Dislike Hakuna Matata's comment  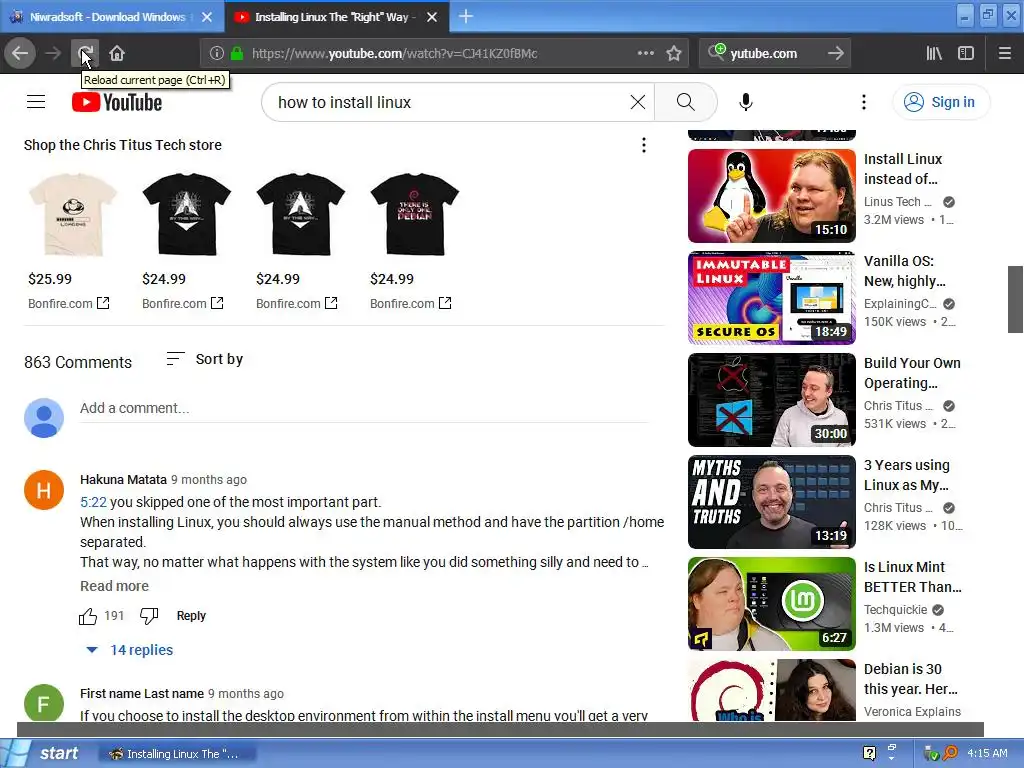[149, 616]
